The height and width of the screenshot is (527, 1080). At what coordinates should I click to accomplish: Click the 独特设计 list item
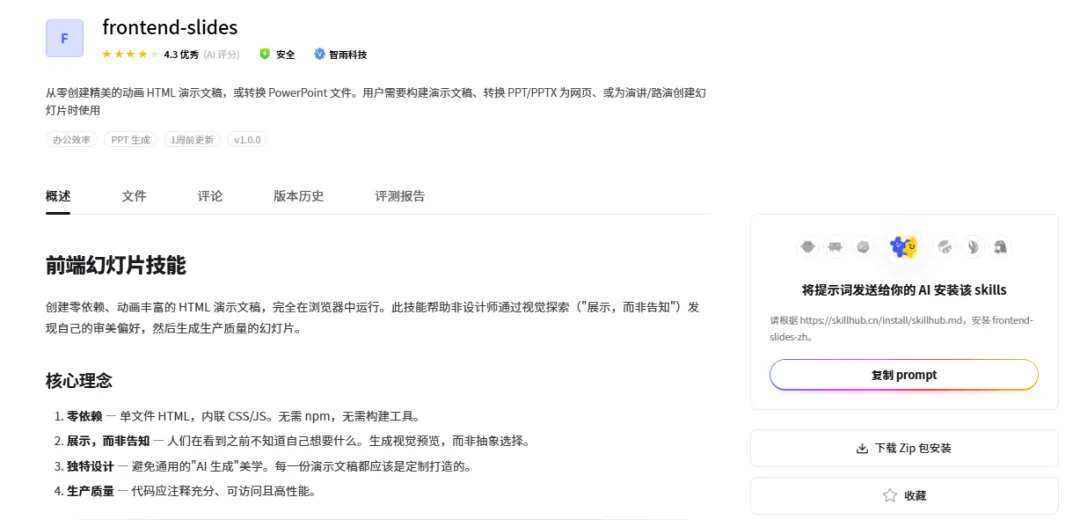(269, 466)
